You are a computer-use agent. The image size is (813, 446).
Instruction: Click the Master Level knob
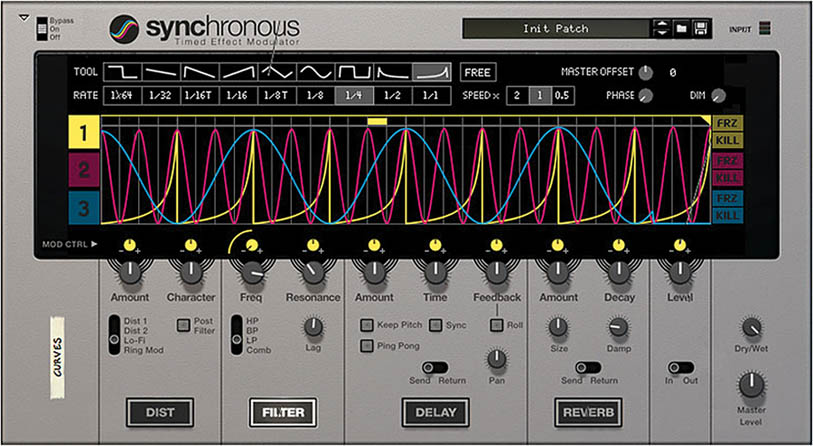749,384
